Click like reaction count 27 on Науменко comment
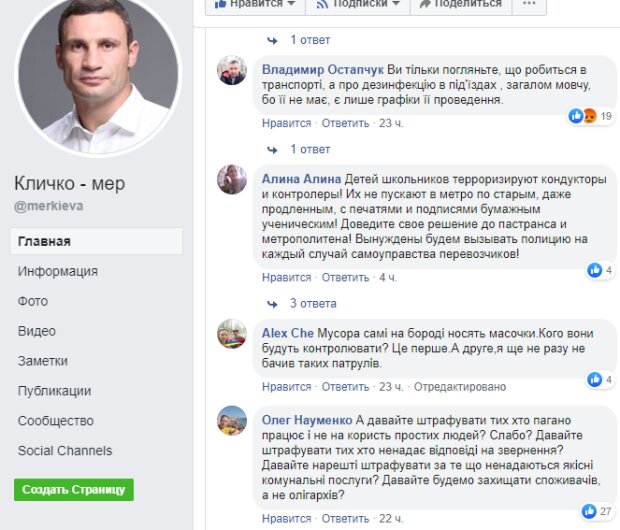This screenshot has width=620, height=530. (605, 511)
